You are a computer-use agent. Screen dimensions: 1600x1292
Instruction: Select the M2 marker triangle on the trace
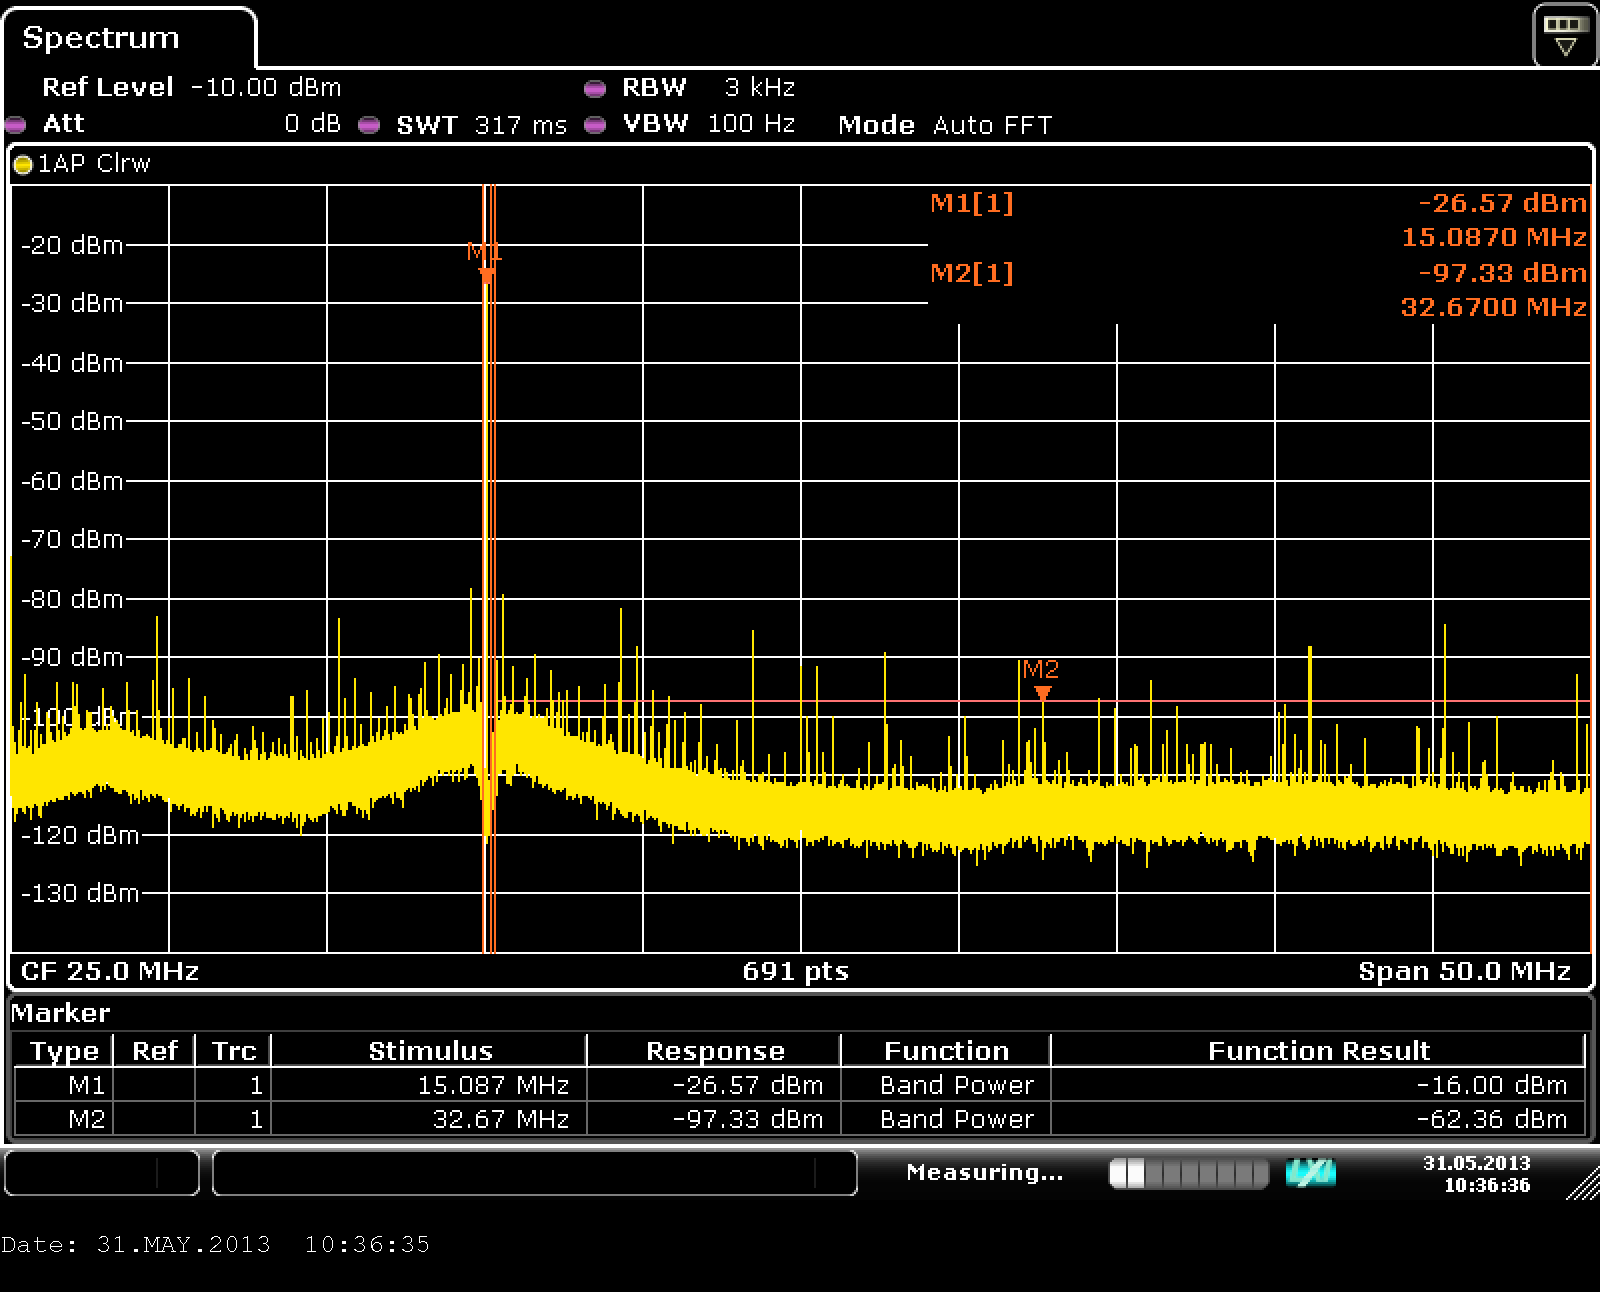point(1042,693)
